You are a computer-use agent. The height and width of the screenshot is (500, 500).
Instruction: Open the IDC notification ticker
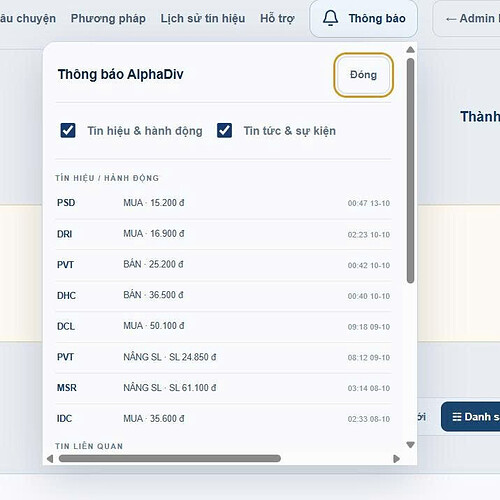click(64, 418)
